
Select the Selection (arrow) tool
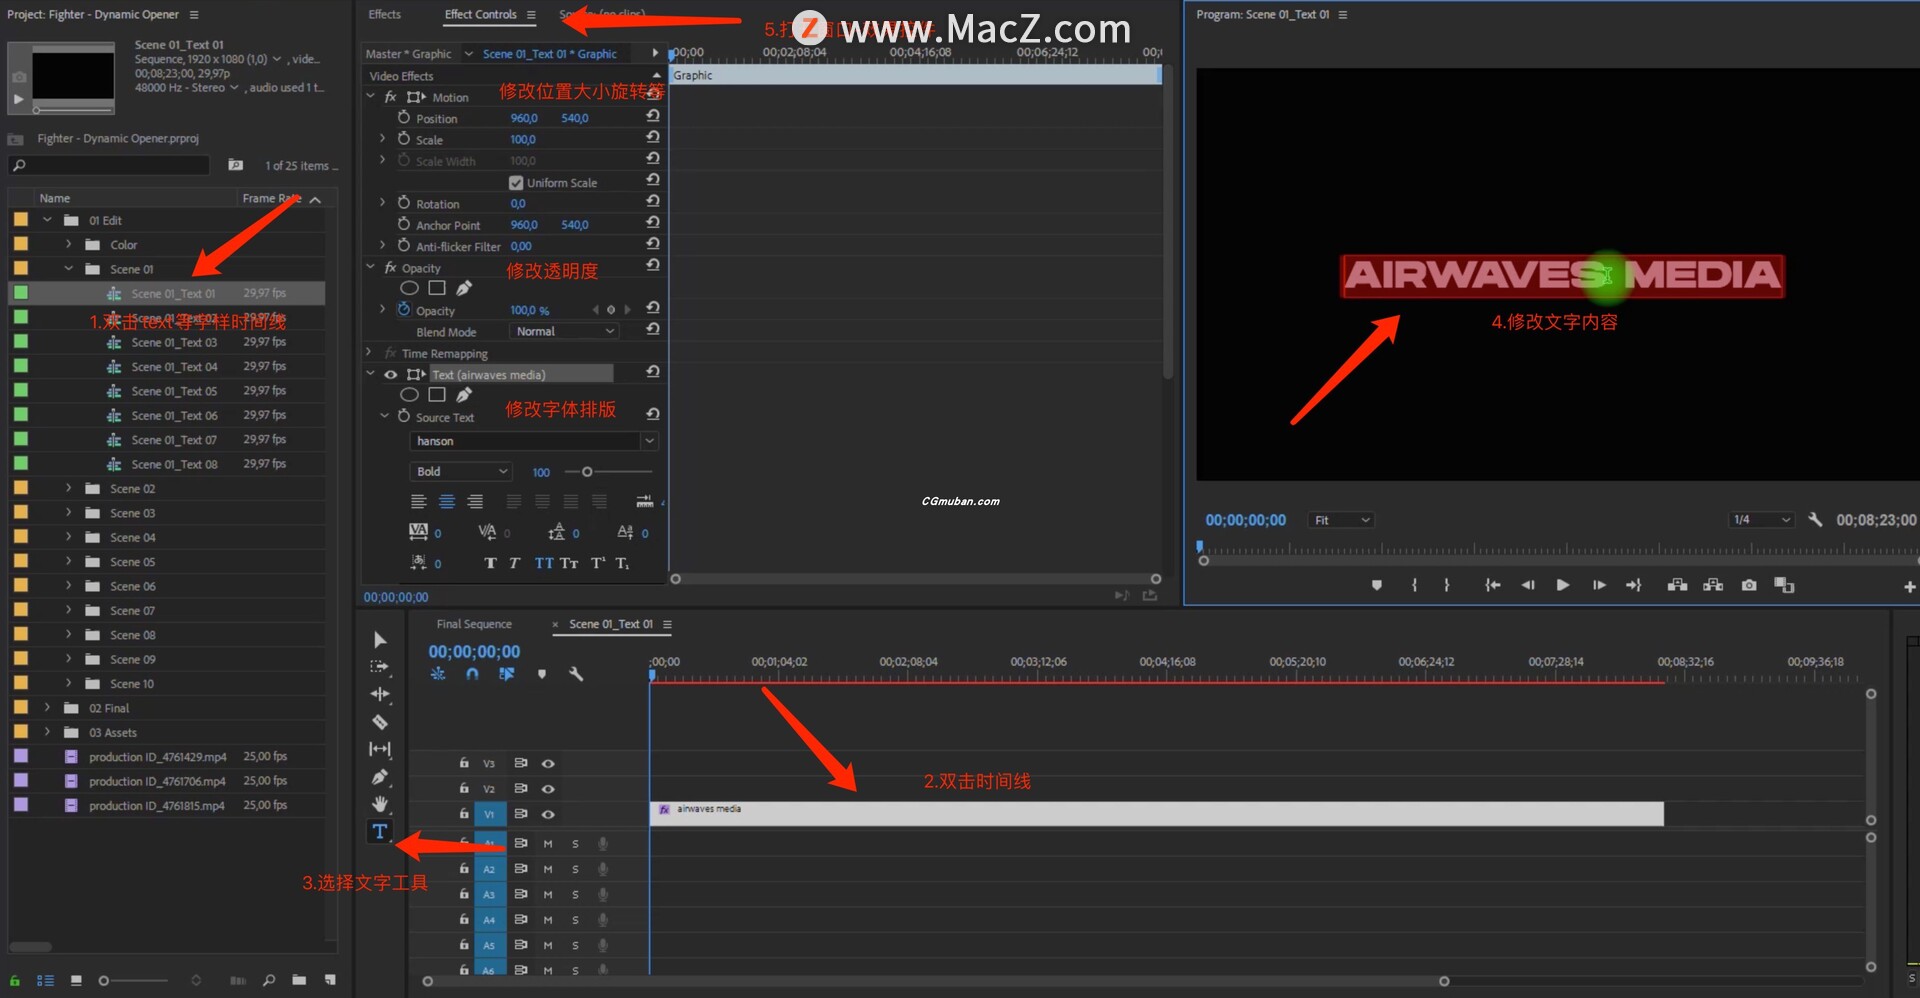380,640
